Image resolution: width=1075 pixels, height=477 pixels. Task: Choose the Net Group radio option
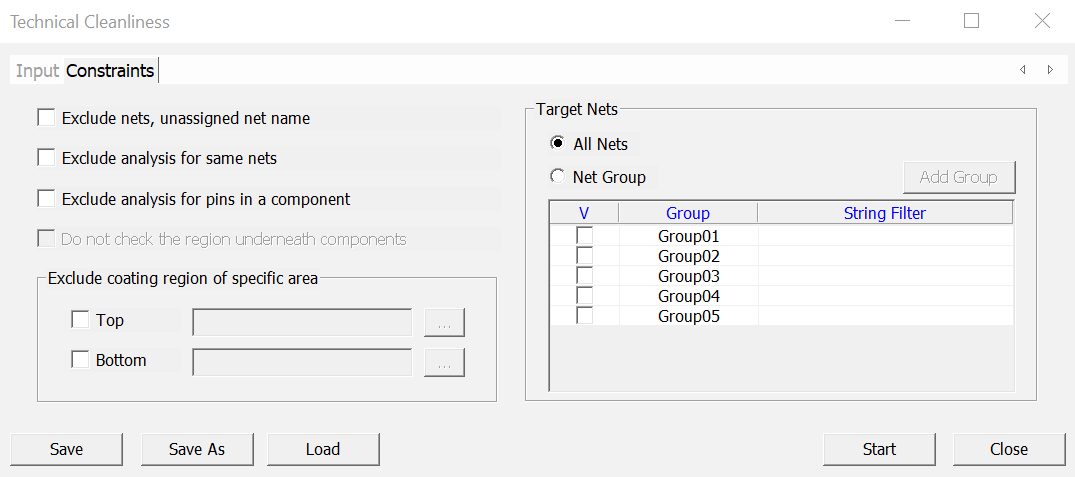tap(558, 177)
